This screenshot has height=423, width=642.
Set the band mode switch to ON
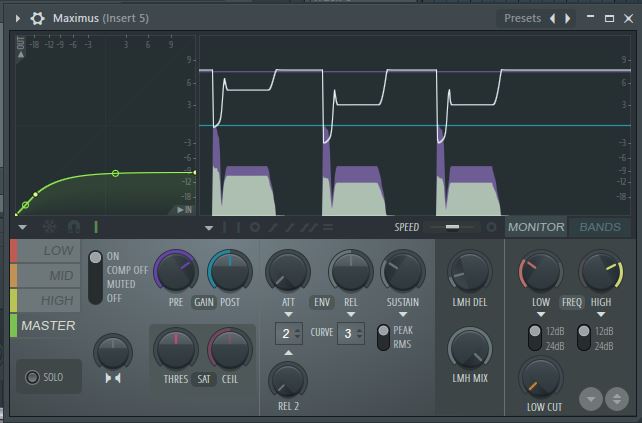(113, 256)
